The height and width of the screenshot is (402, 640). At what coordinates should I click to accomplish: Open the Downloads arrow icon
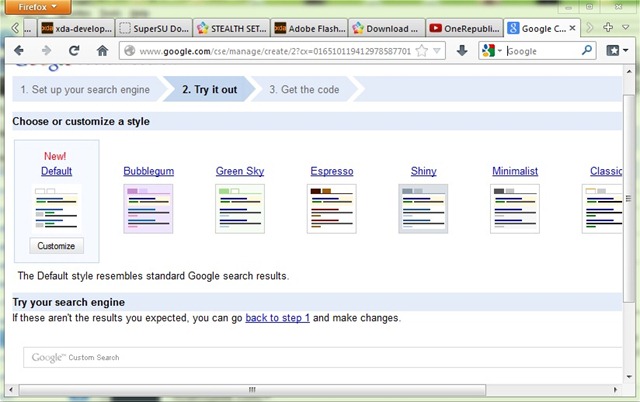point(462,51)
